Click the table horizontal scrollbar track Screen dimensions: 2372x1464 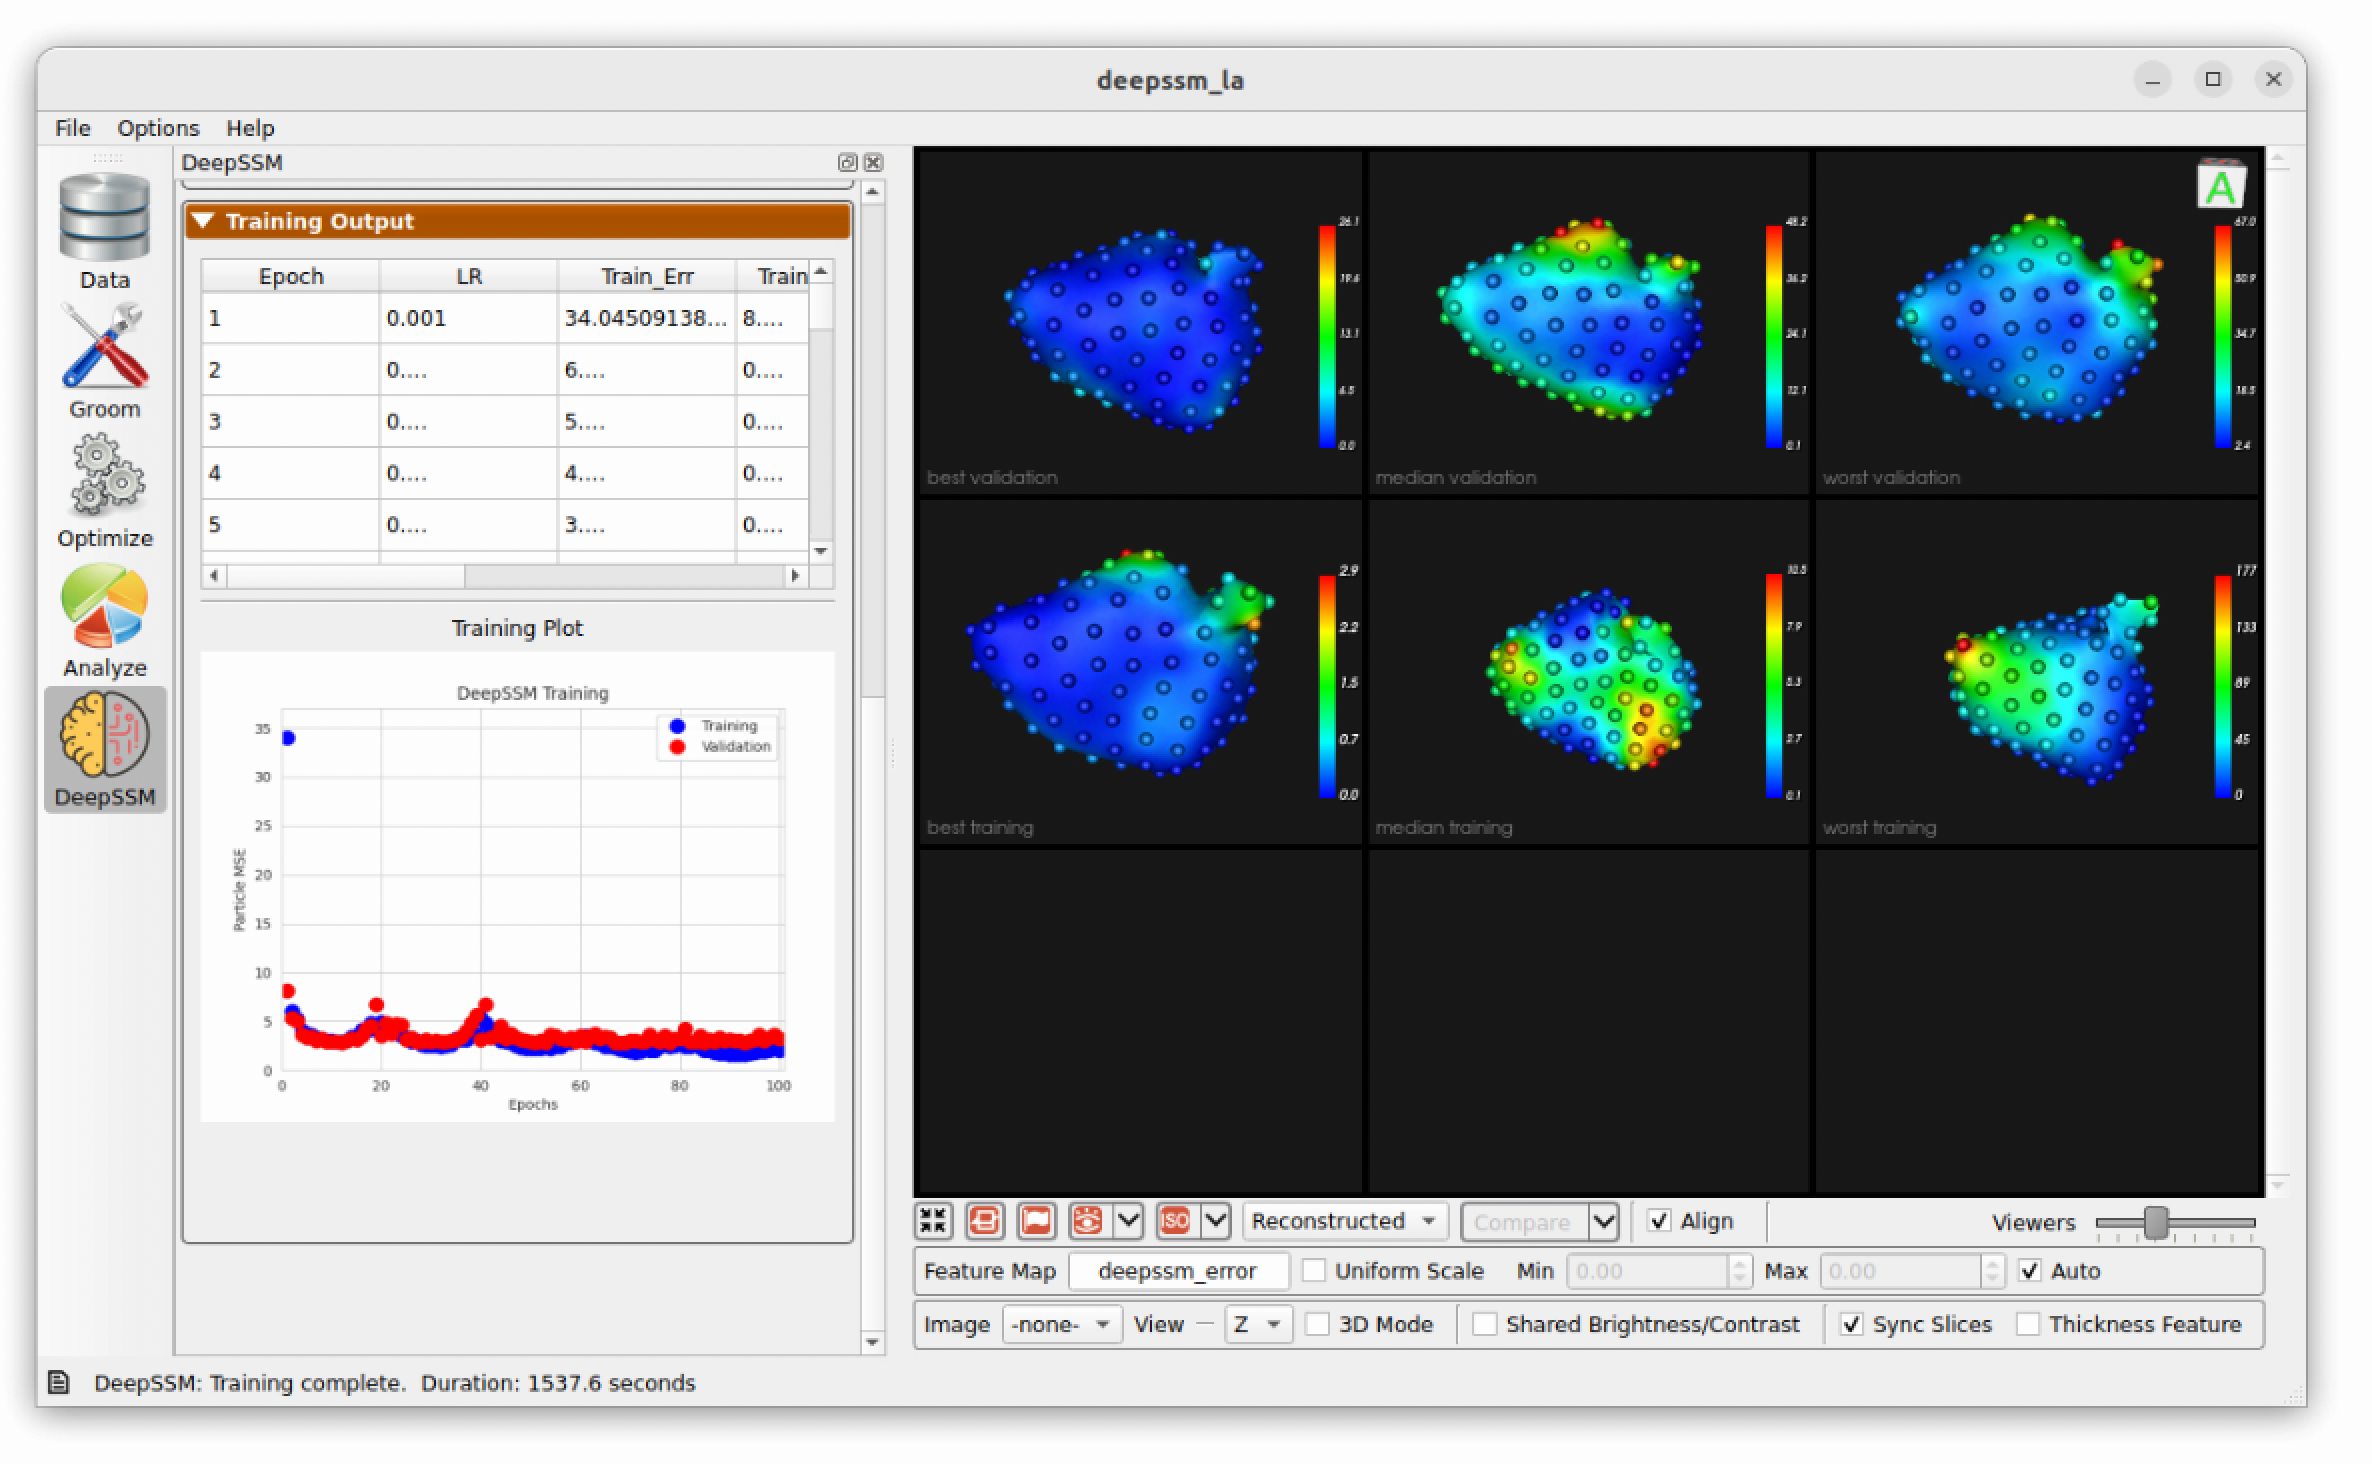click(x=625, y=576)
